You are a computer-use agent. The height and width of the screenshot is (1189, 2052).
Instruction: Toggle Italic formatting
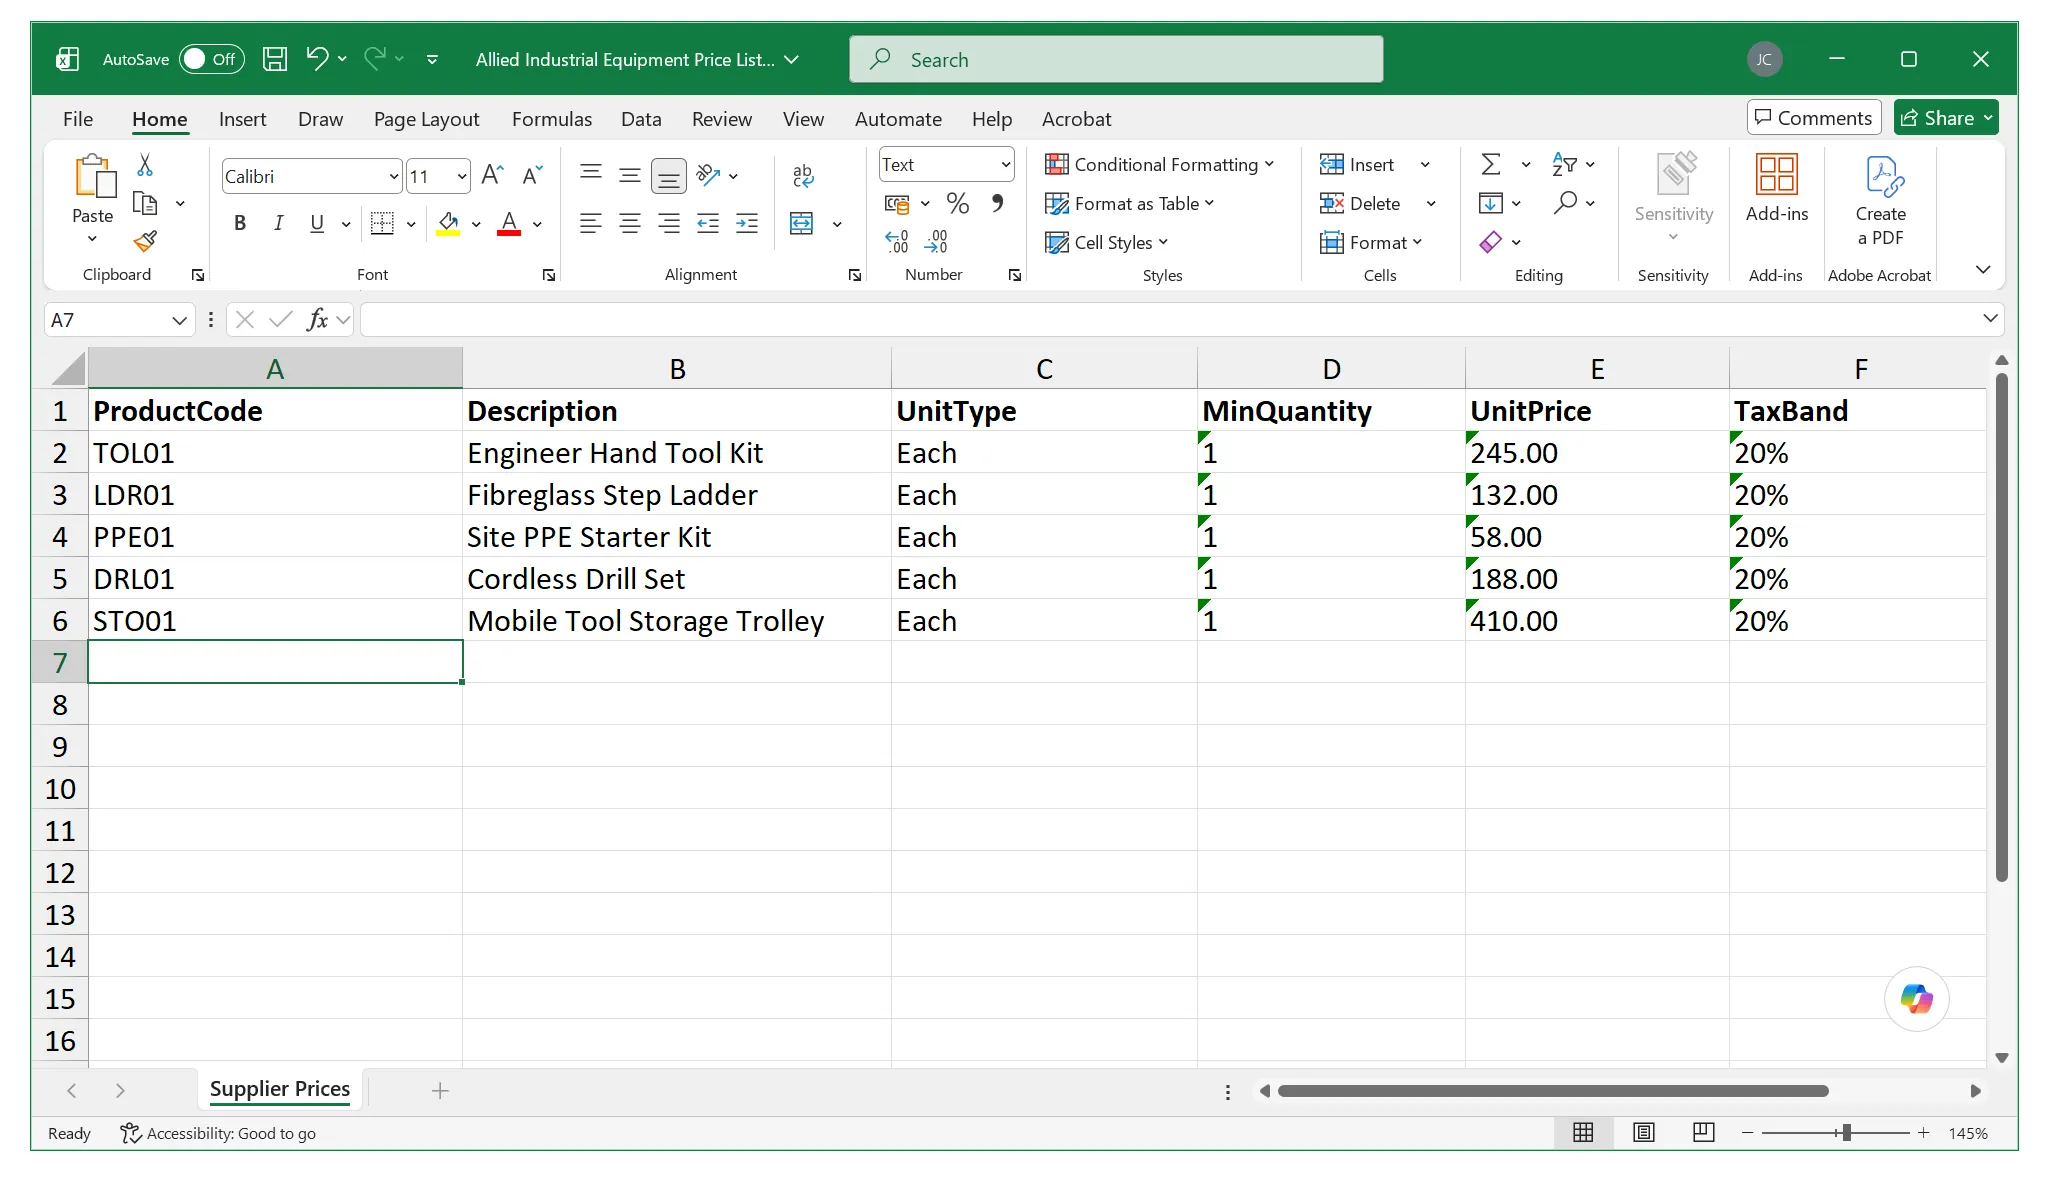(279, 223)
